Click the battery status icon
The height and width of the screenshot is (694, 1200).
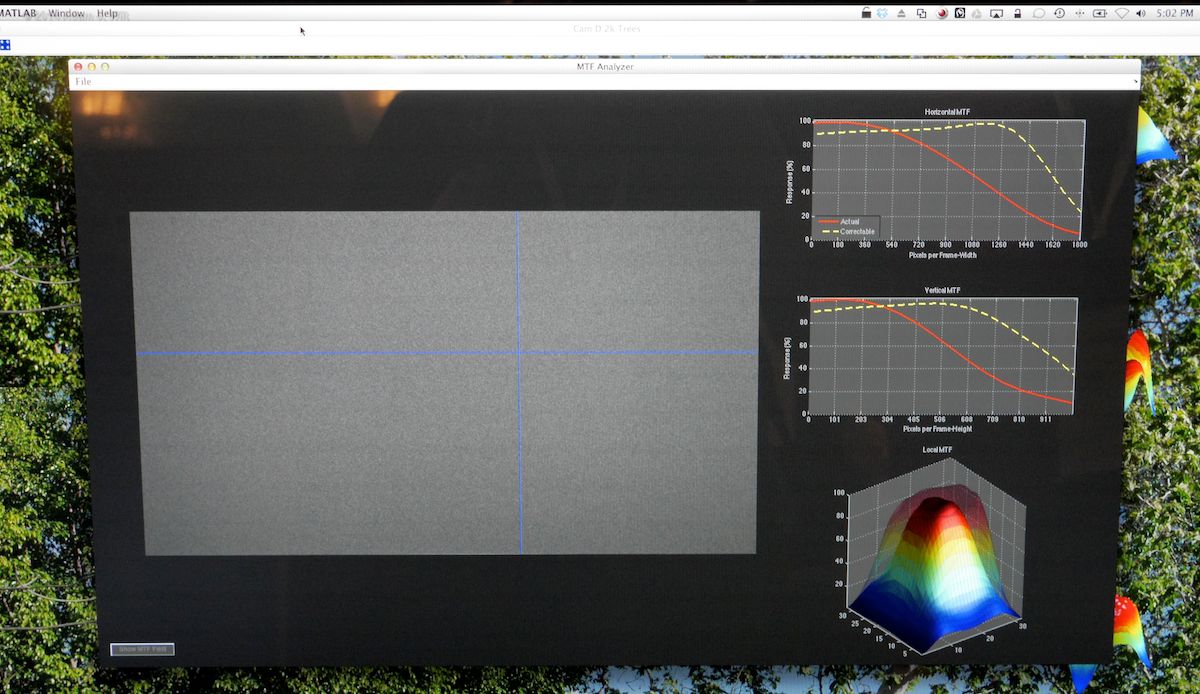[1100, 13]
